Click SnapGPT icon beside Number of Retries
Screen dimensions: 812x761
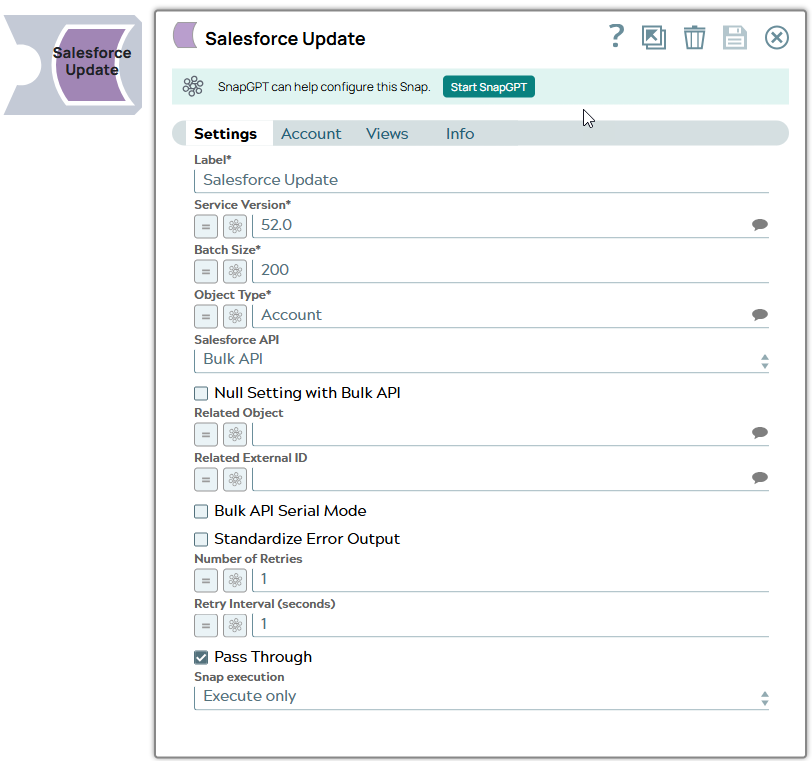click(x=235, y=580)
